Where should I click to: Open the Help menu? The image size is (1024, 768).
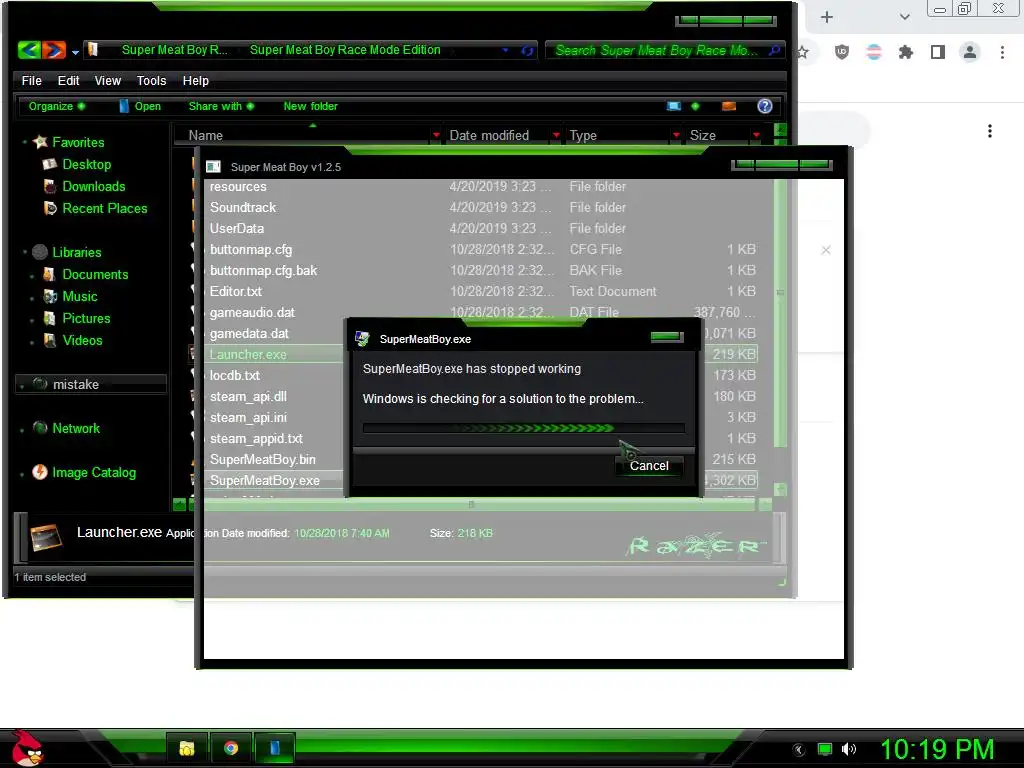[x=196, y=80]
